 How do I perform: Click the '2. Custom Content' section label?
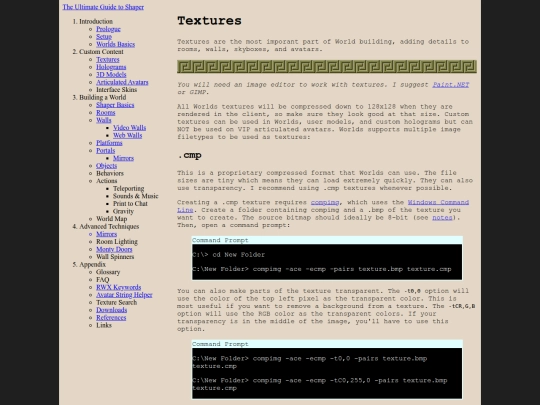[x=98, y=52]
